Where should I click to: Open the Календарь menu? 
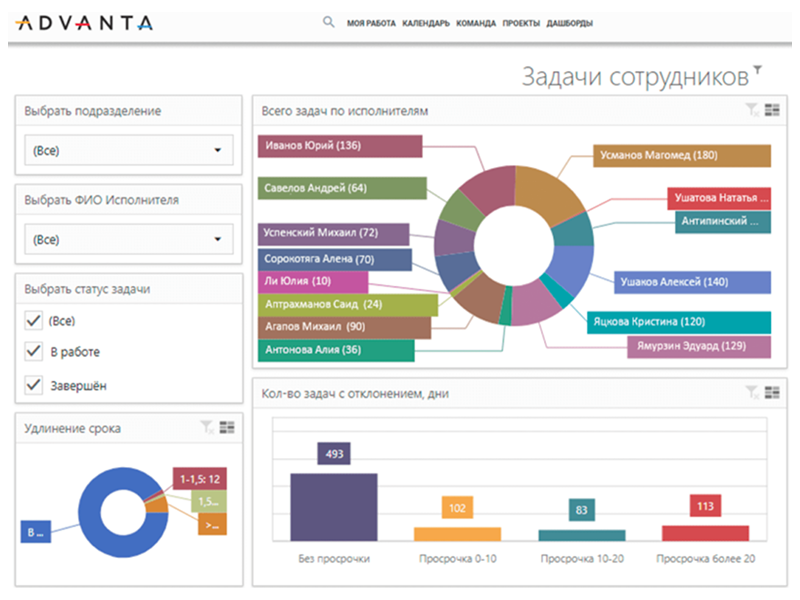pyautogui.click(x=425, y=23)
